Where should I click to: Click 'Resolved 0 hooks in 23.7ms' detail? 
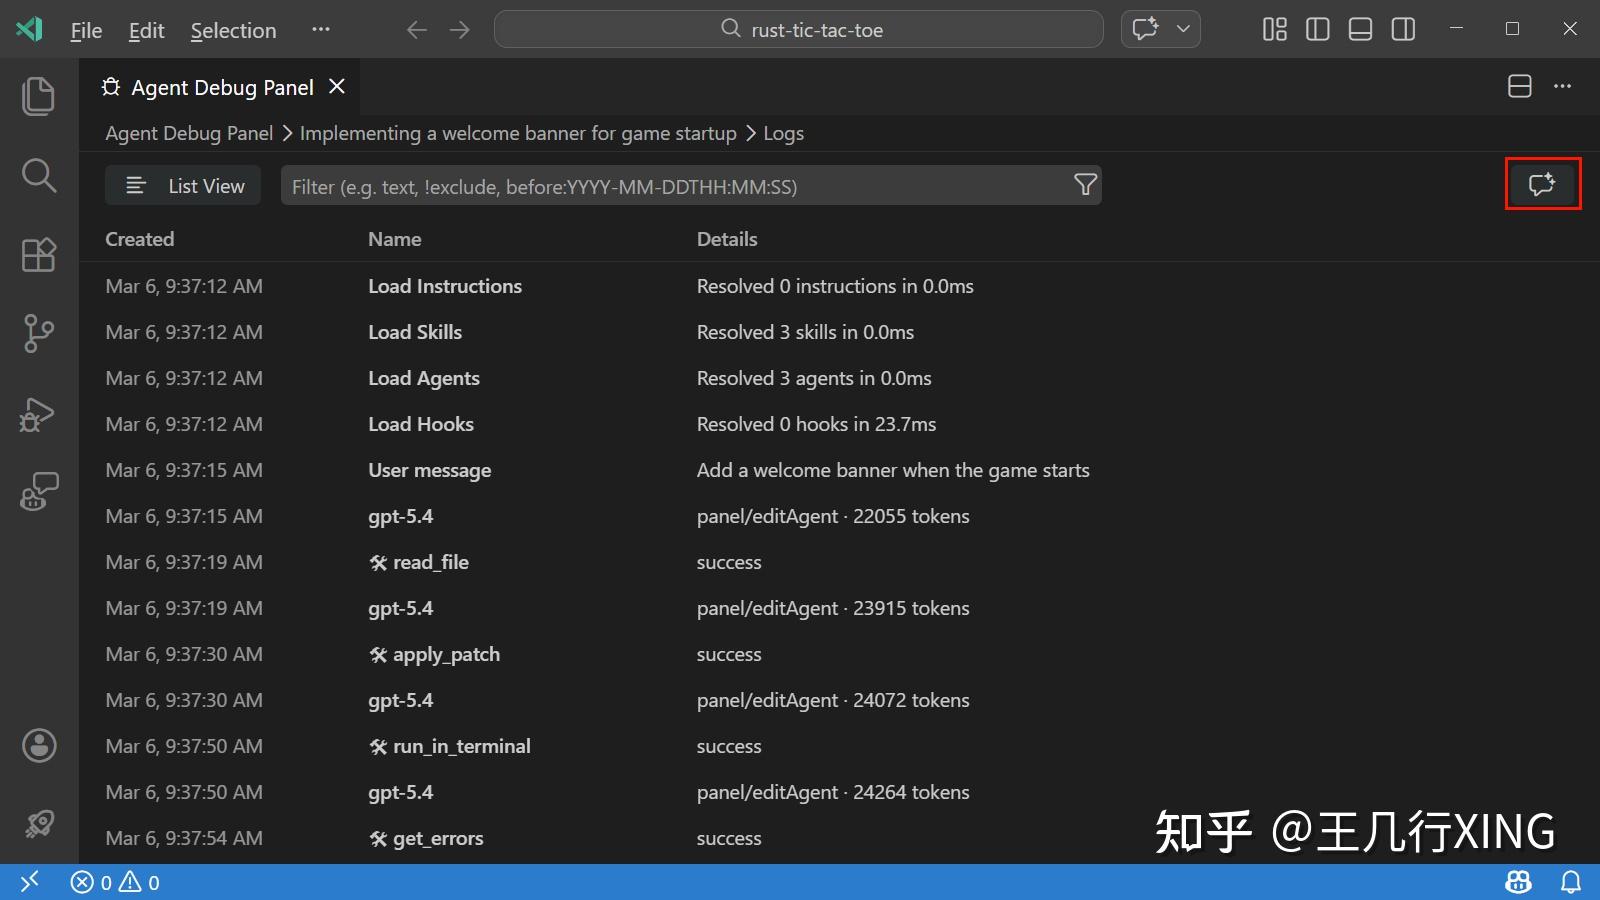[x=816, y=424]
